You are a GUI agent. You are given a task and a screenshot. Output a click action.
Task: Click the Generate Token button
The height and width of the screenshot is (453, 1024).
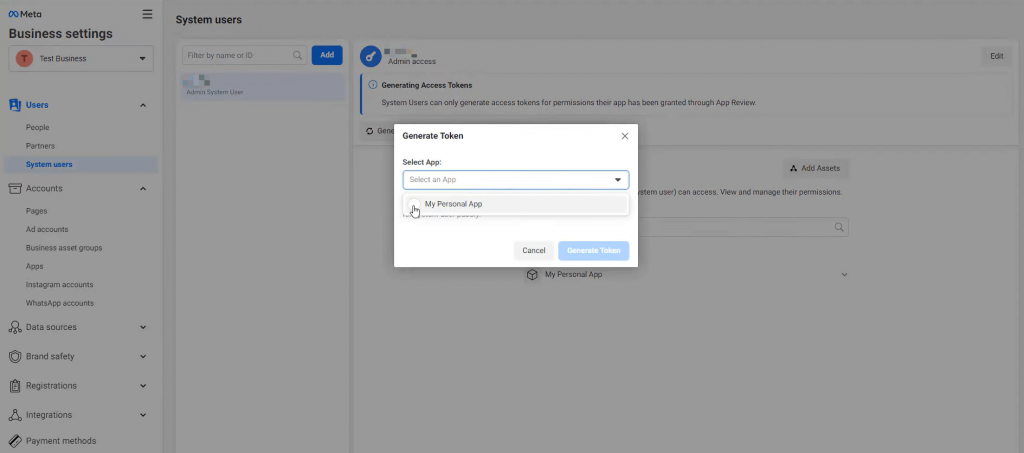pyautogui.click(x=593, y=251)
